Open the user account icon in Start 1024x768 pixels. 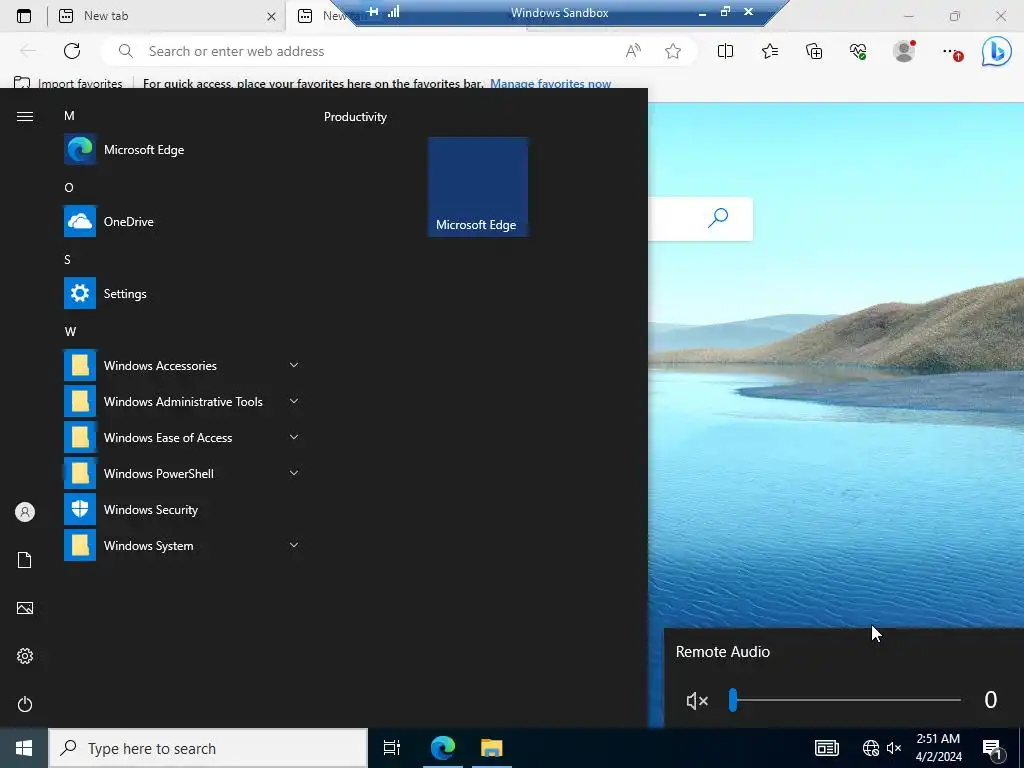coord(25,512)
